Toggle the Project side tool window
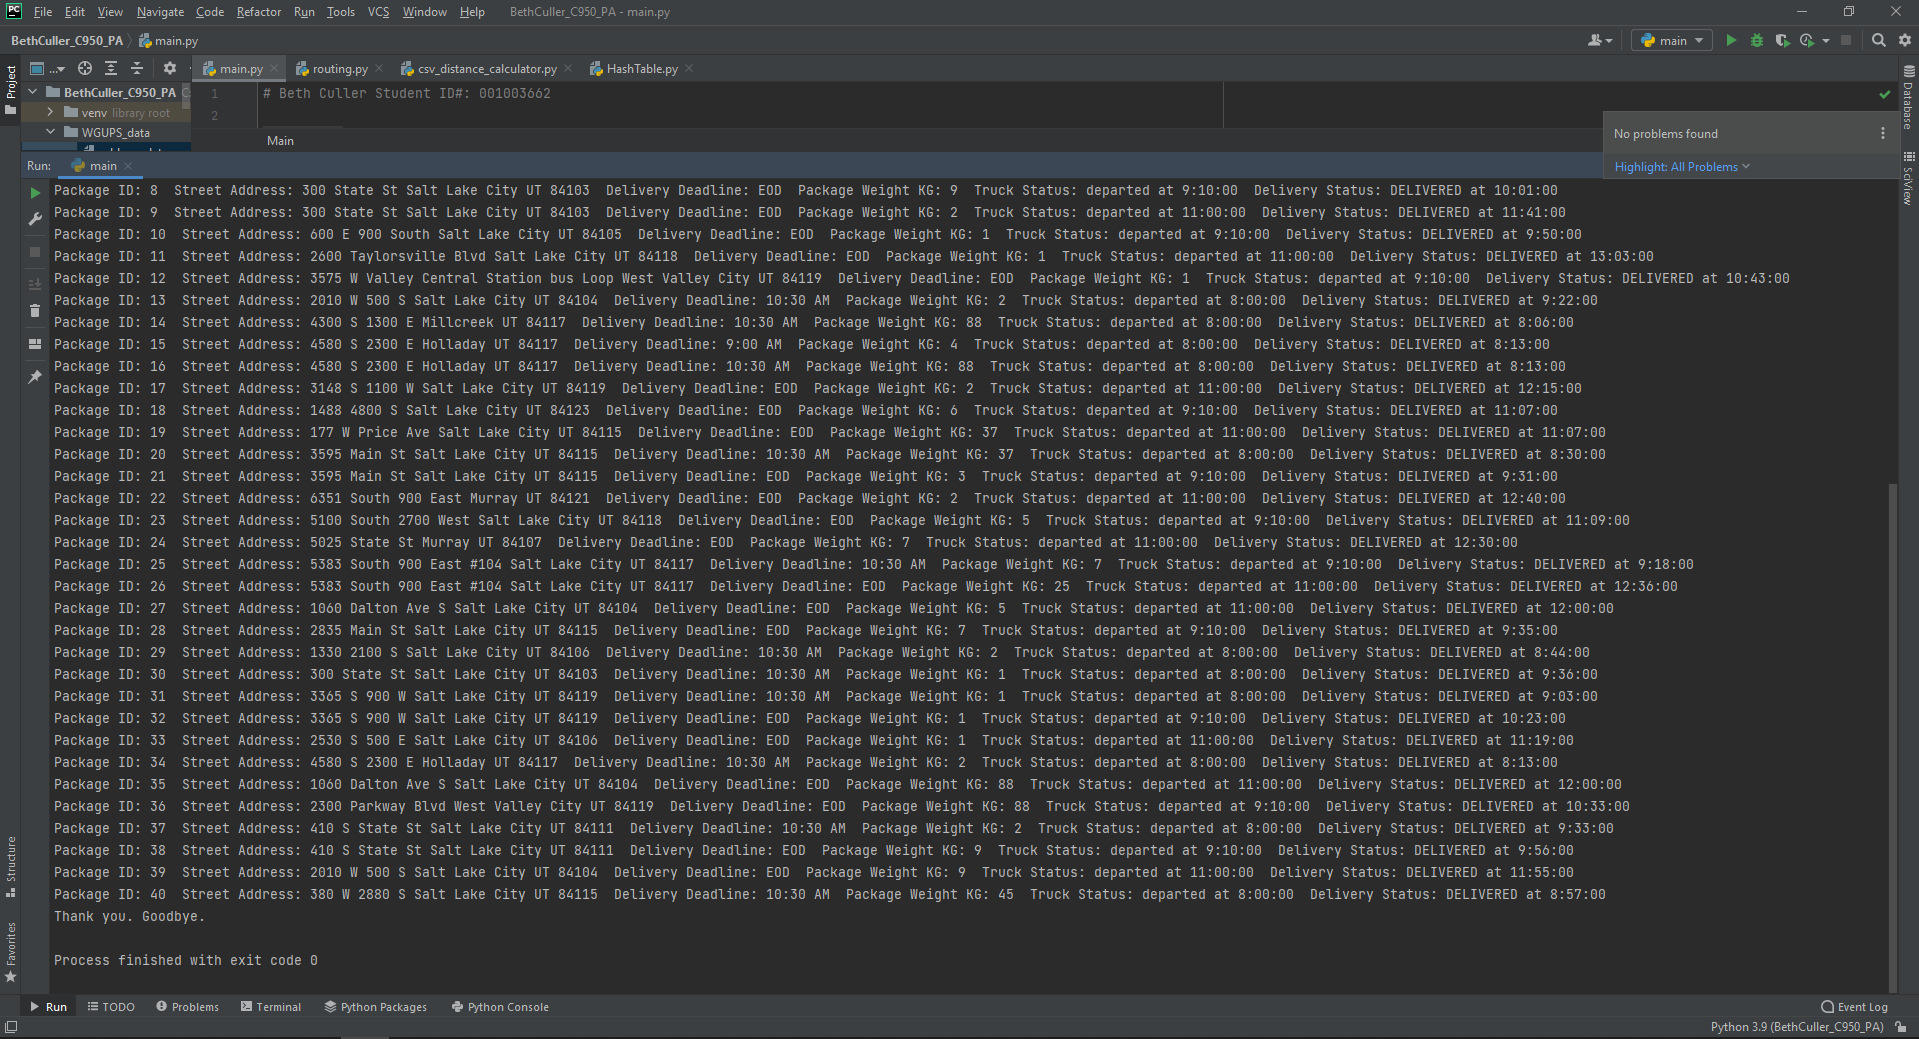Image resolution: width=1919 pixels, height=1039 pixels. [x=11, y=89]
